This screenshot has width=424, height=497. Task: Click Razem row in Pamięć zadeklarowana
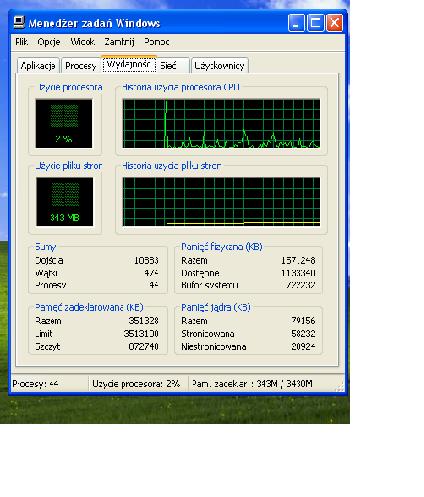coord(97,321)
